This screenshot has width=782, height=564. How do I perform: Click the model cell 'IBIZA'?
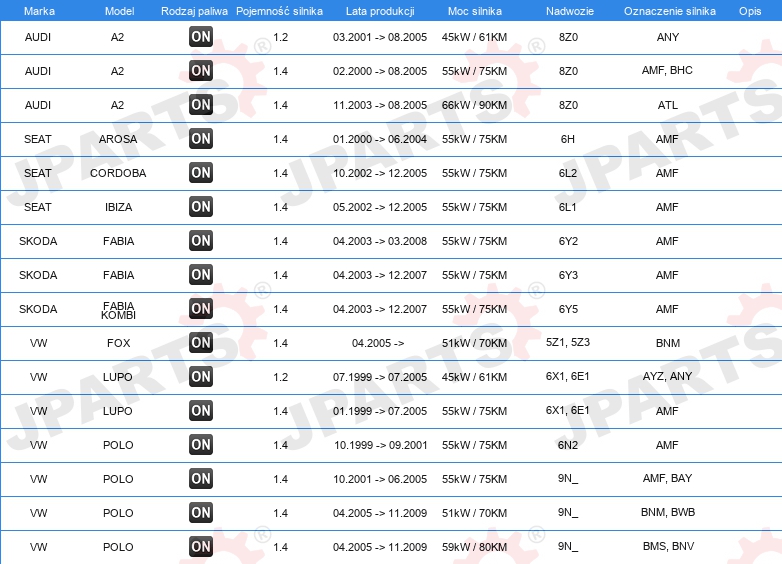point(119,207)
